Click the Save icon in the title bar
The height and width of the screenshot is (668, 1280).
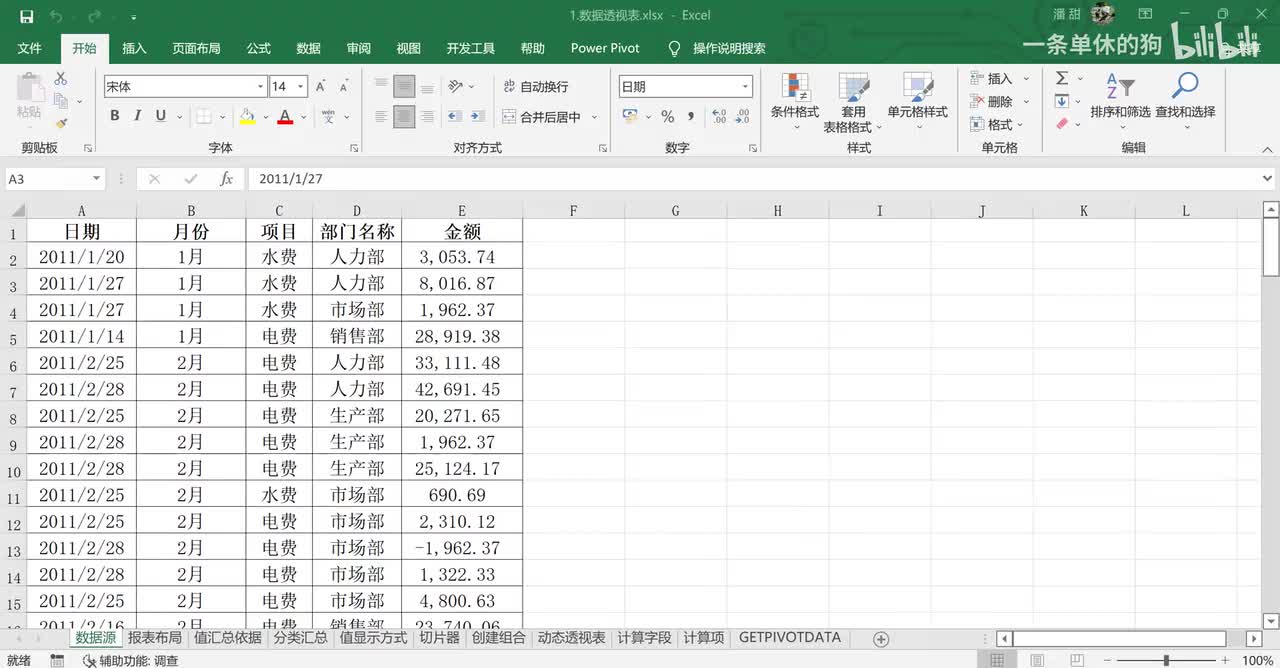(27, 16)
